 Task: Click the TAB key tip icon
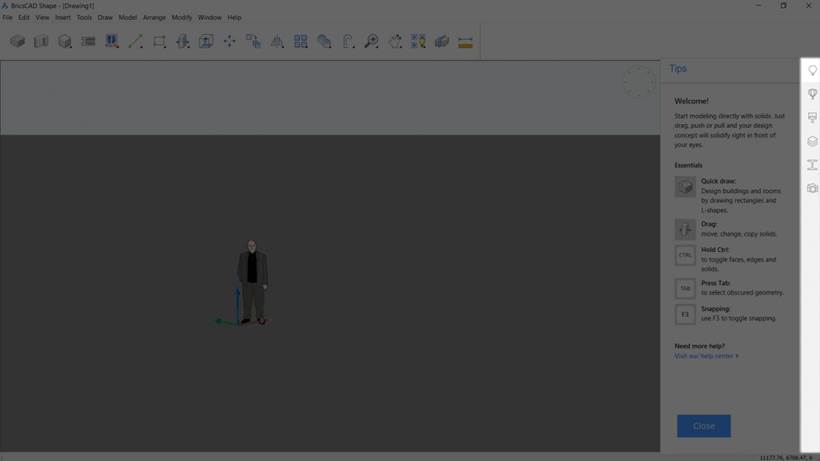click(685, 289)
